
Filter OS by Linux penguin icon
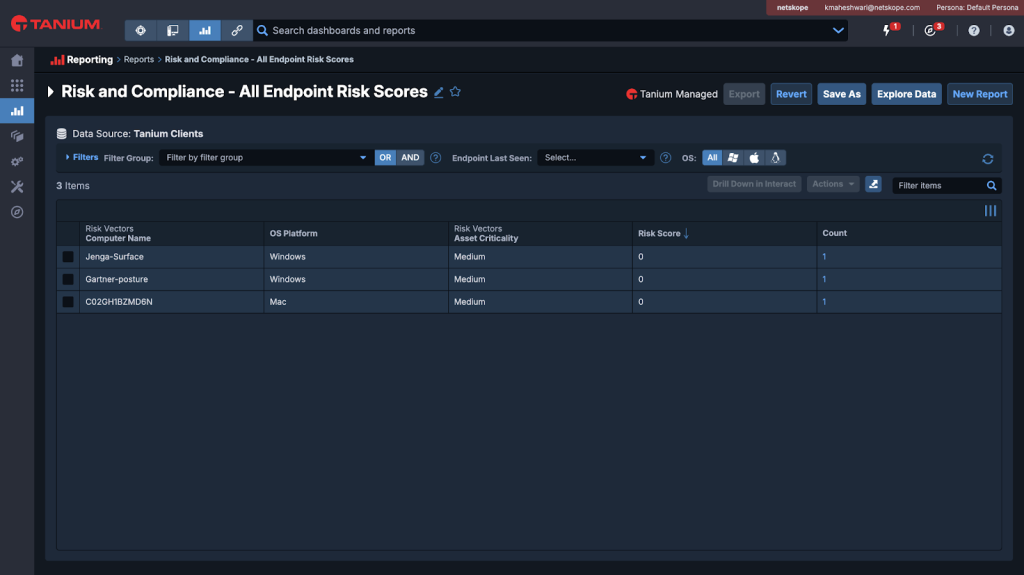point(775,157)
